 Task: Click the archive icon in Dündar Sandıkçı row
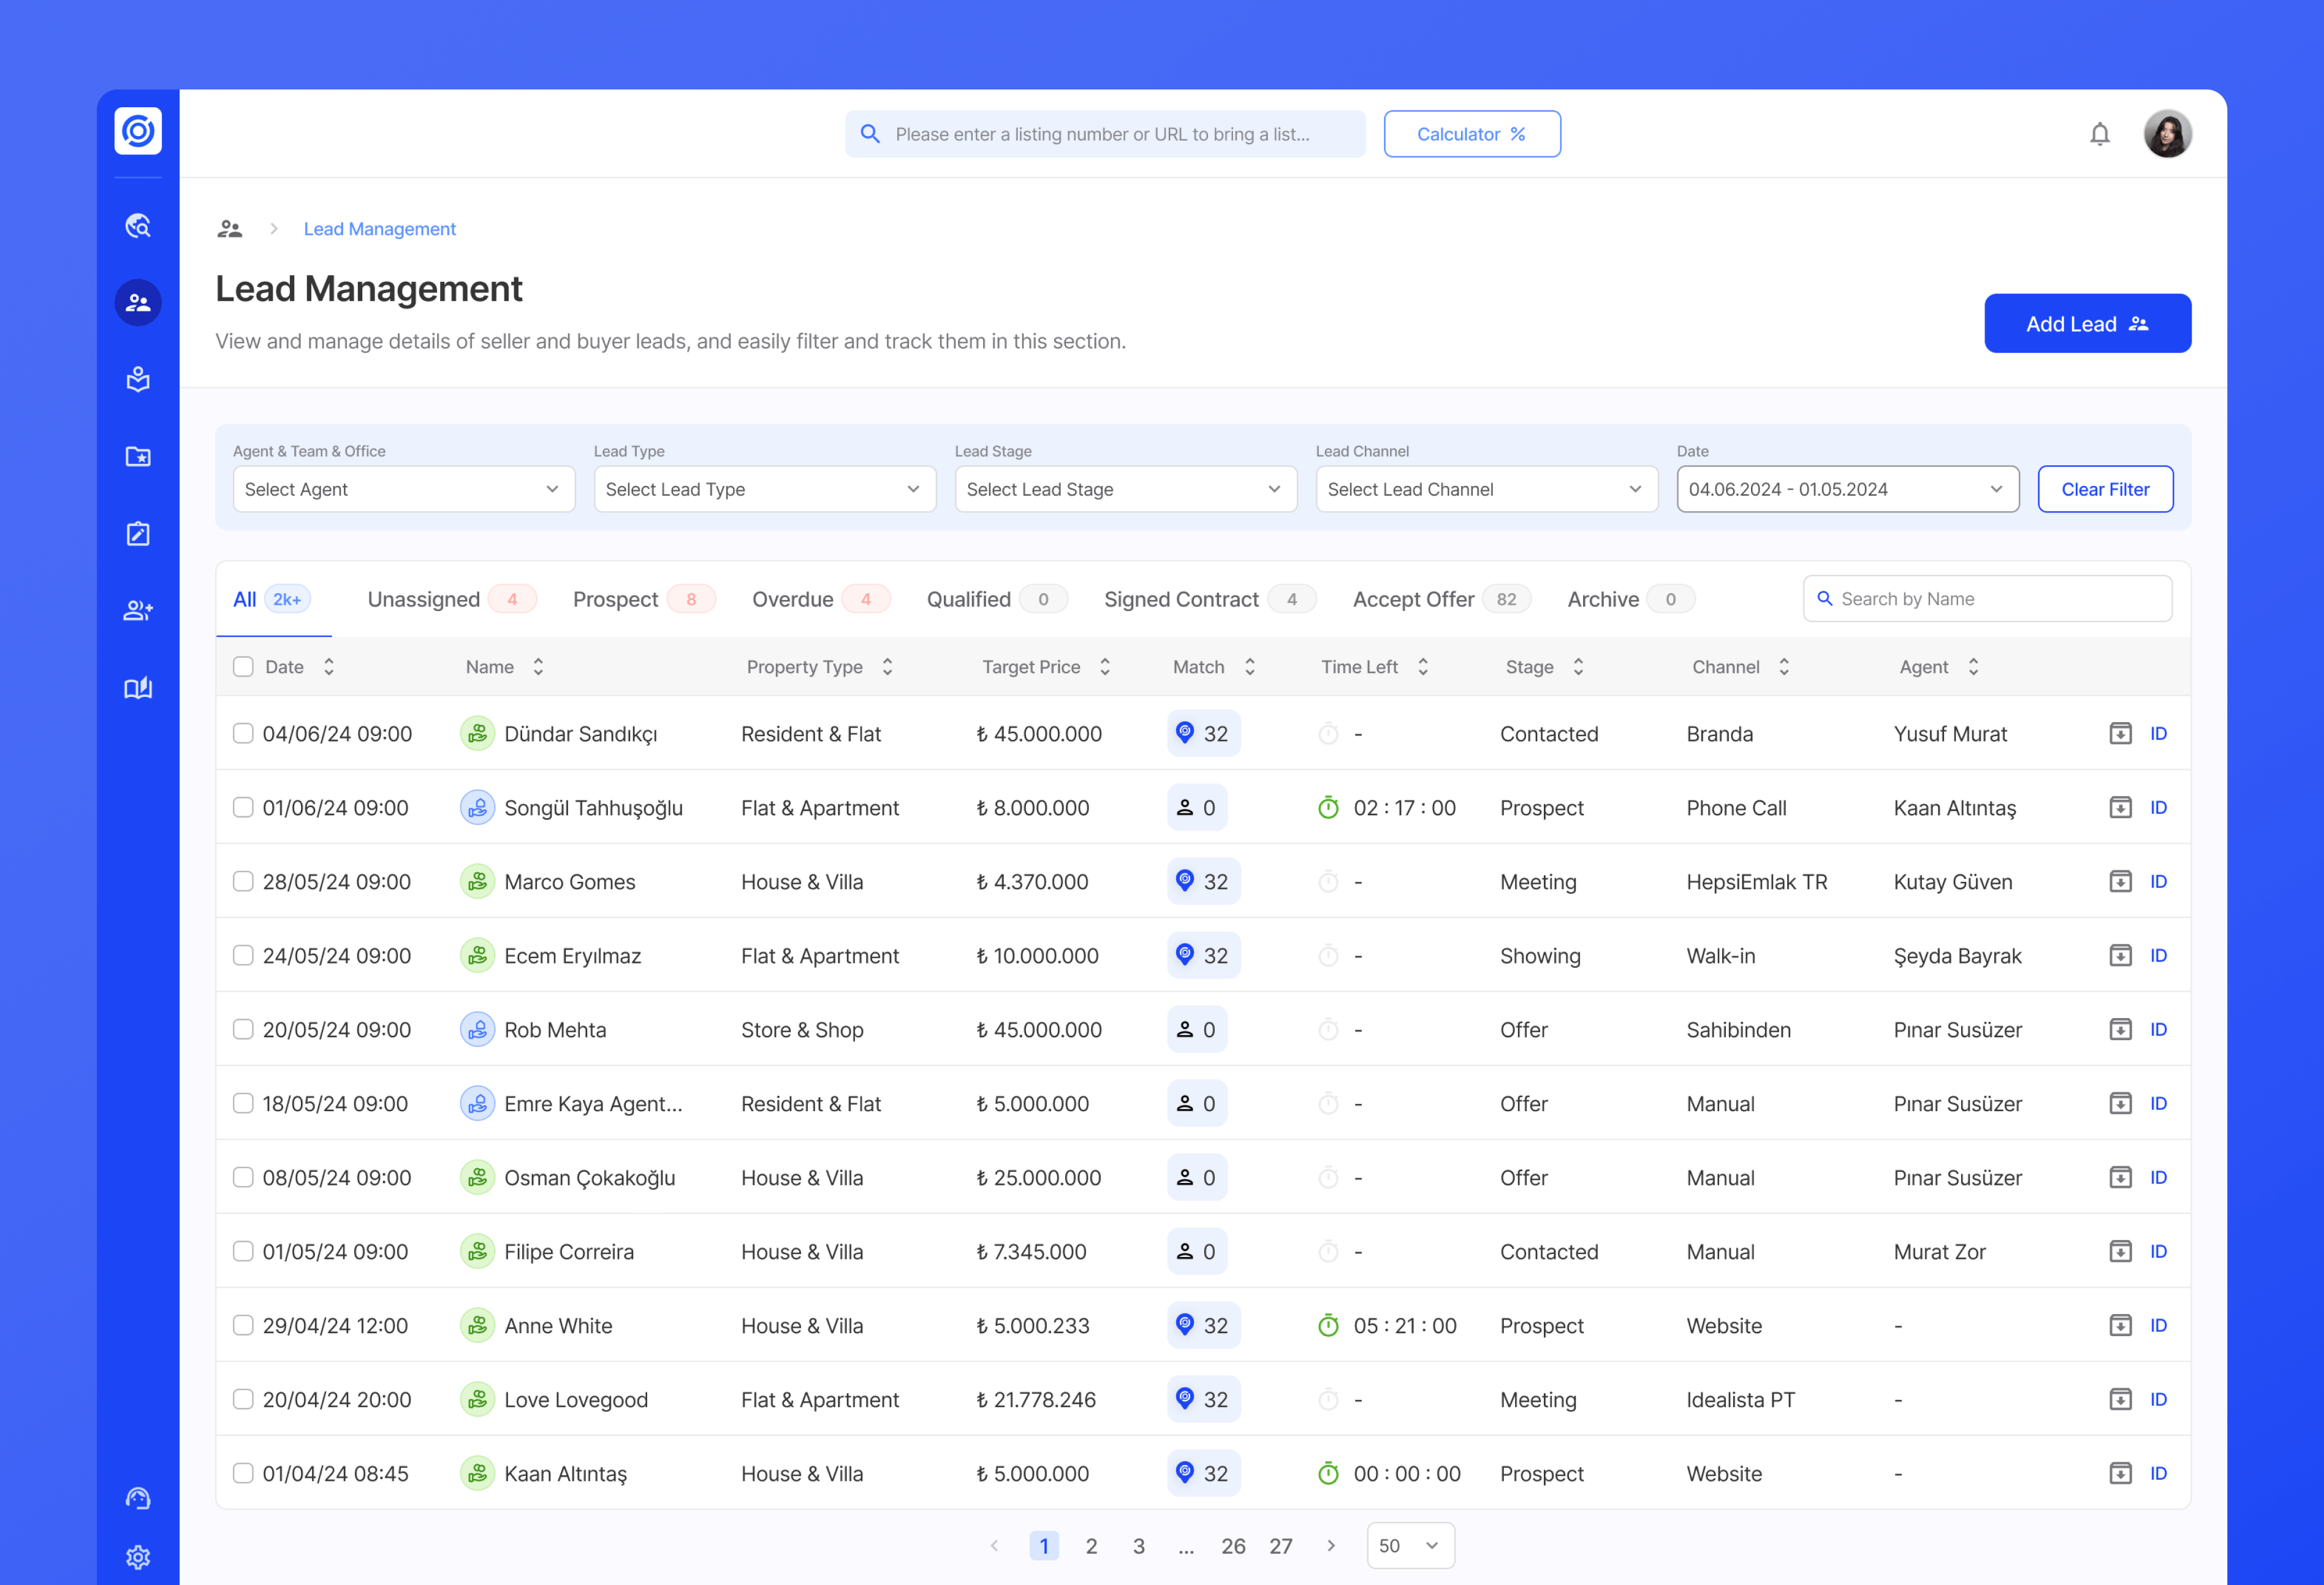2121,733
